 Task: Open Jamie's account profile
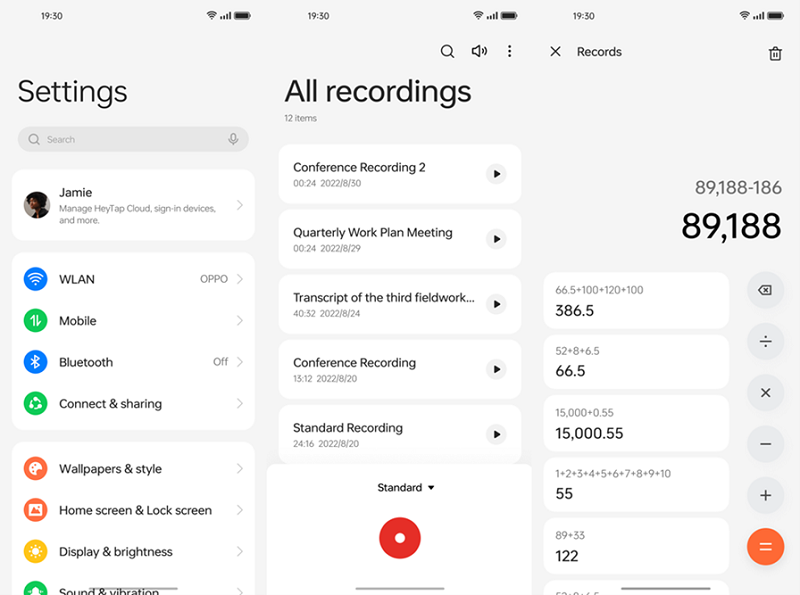133,205
